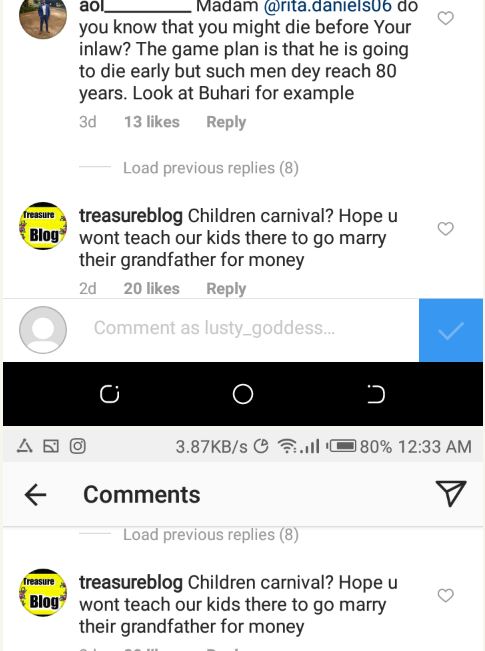The height and width of the screenshot is (651, 485).
Task: Tap the Android back navigation button
Action: coord(376,394)
